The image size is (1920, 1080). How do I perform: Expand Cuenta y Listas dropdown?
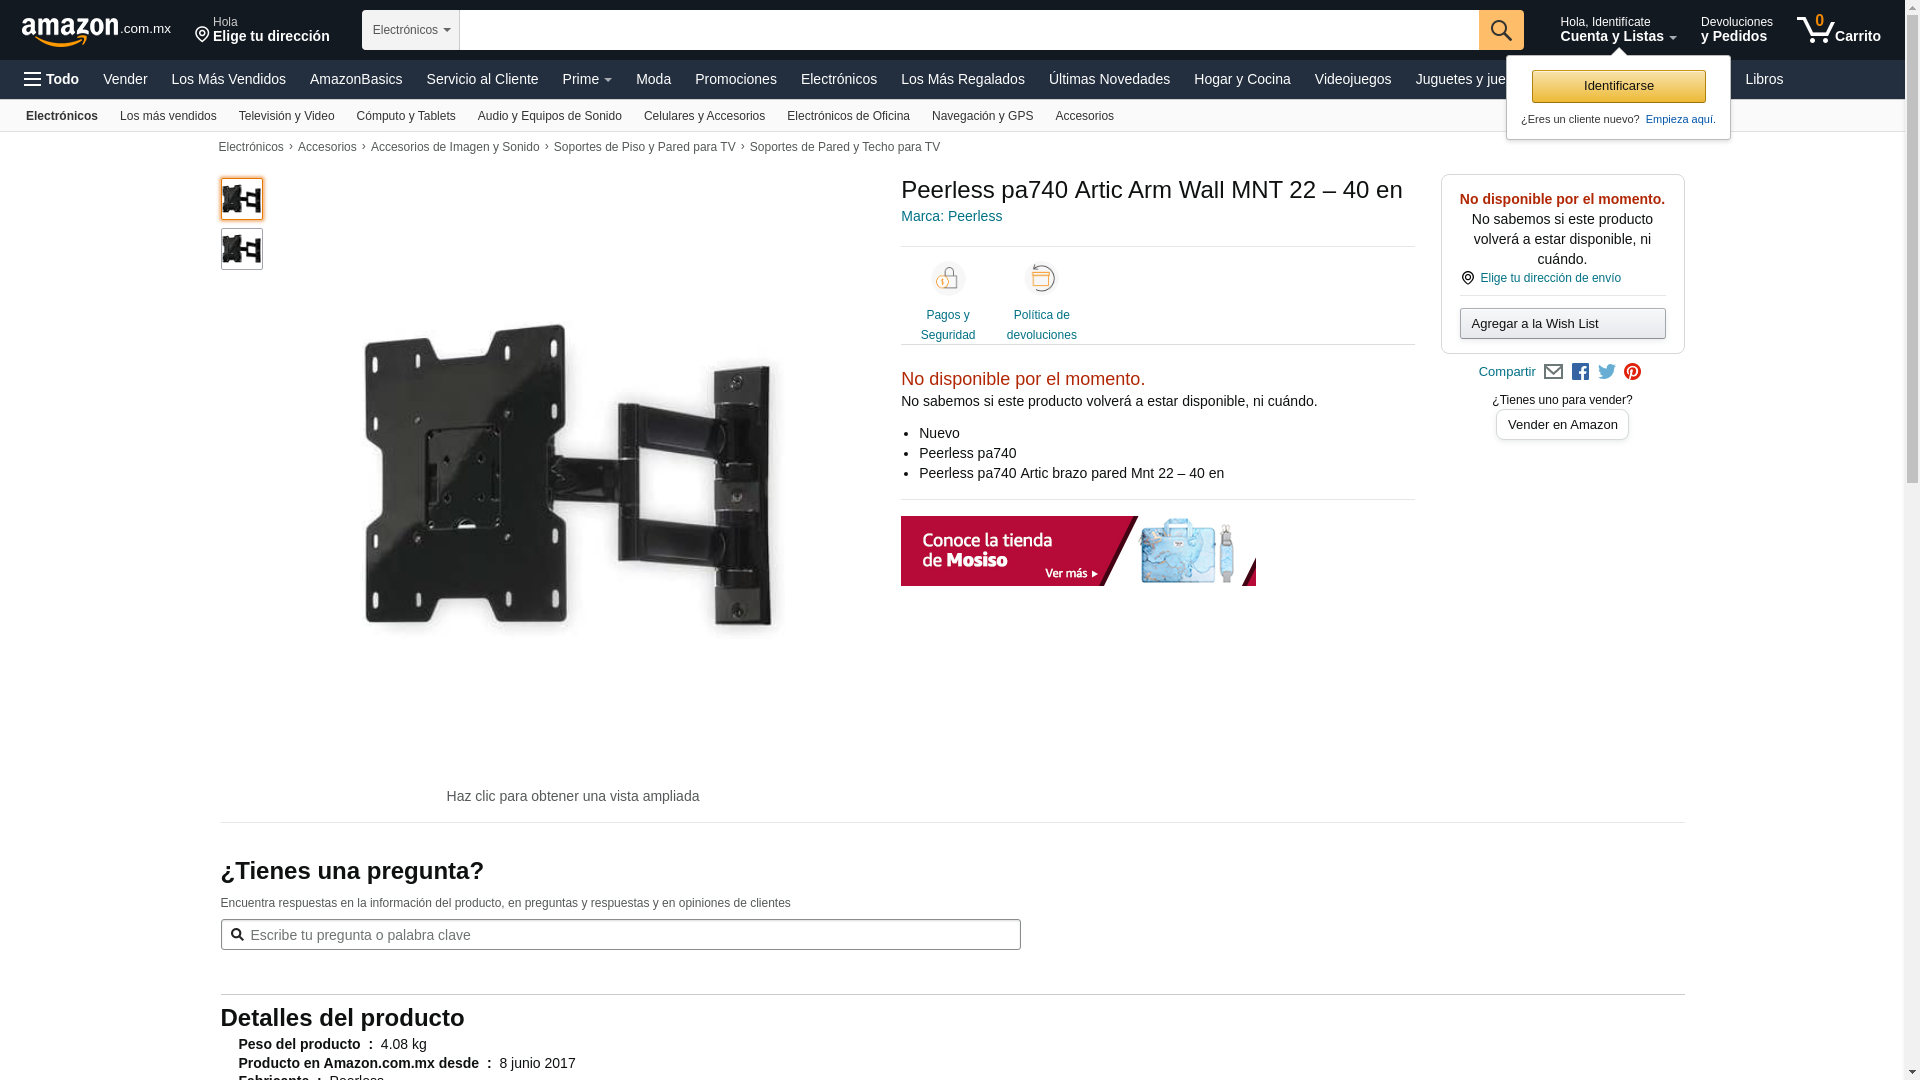coord(1618,30)
